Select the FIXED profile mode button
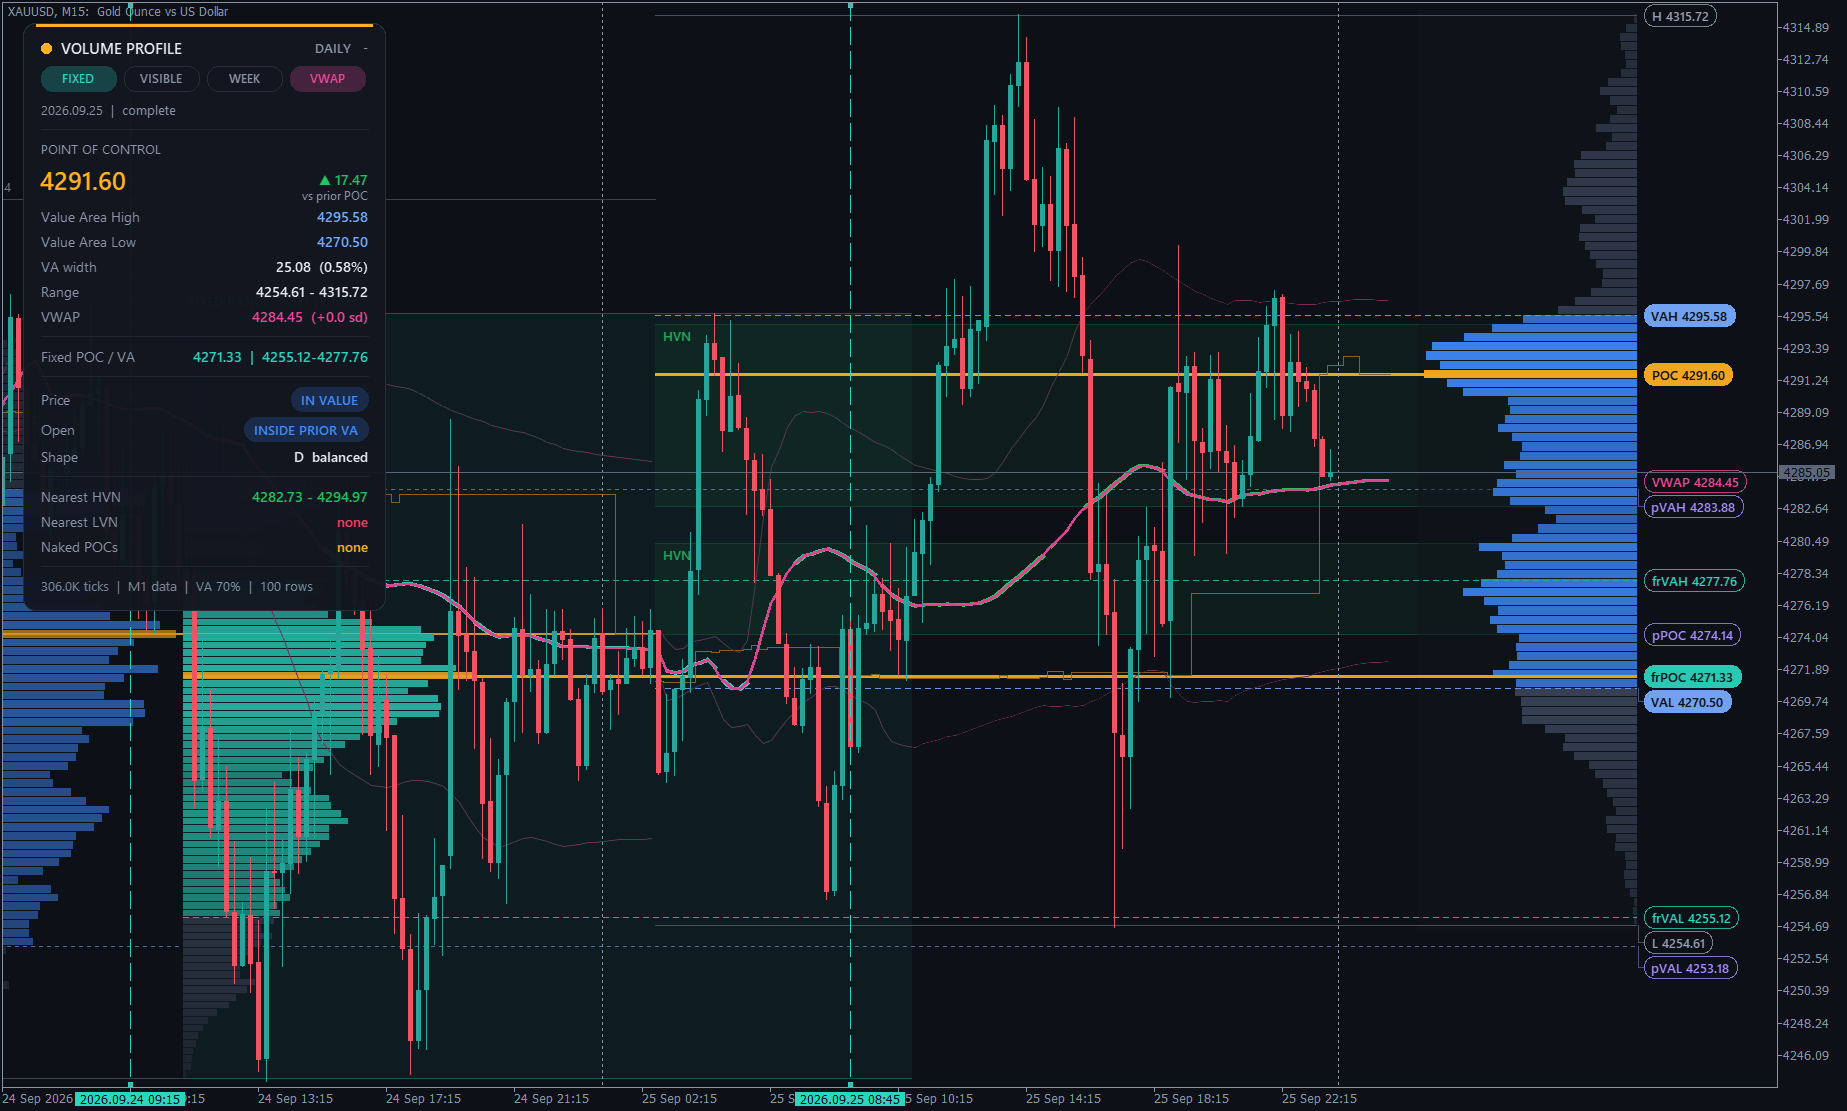 [x=78, y=79]
